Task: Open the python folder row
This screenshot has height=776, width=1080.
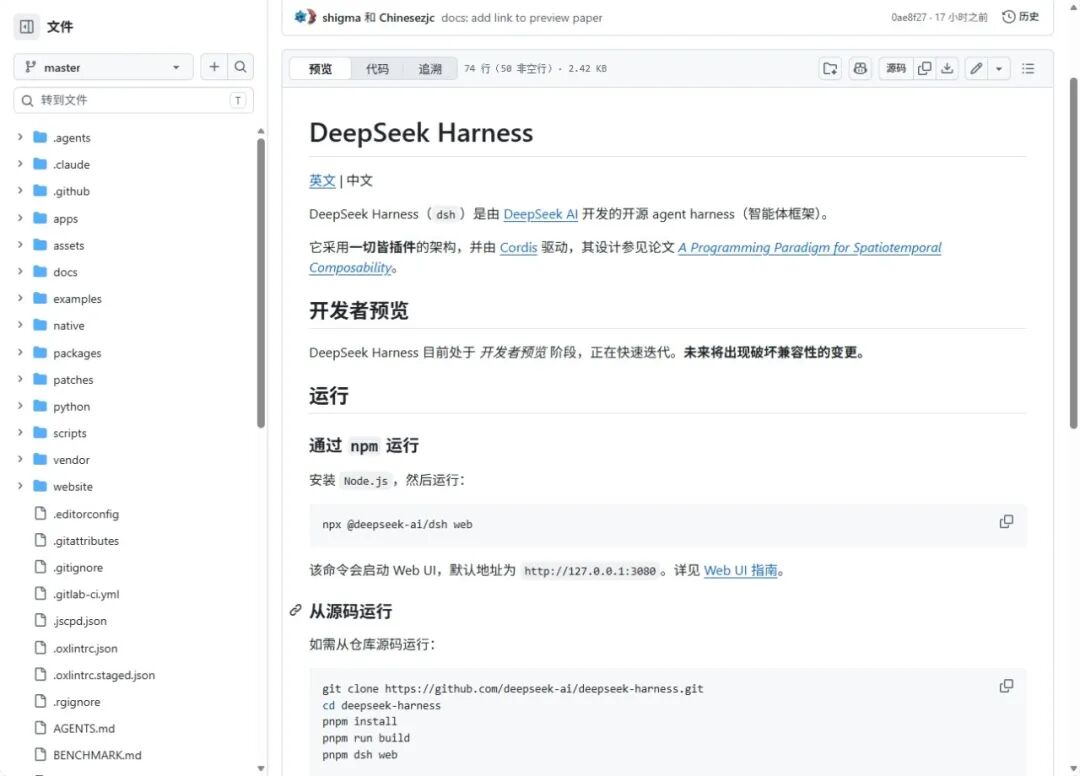Action: (134, 406)
